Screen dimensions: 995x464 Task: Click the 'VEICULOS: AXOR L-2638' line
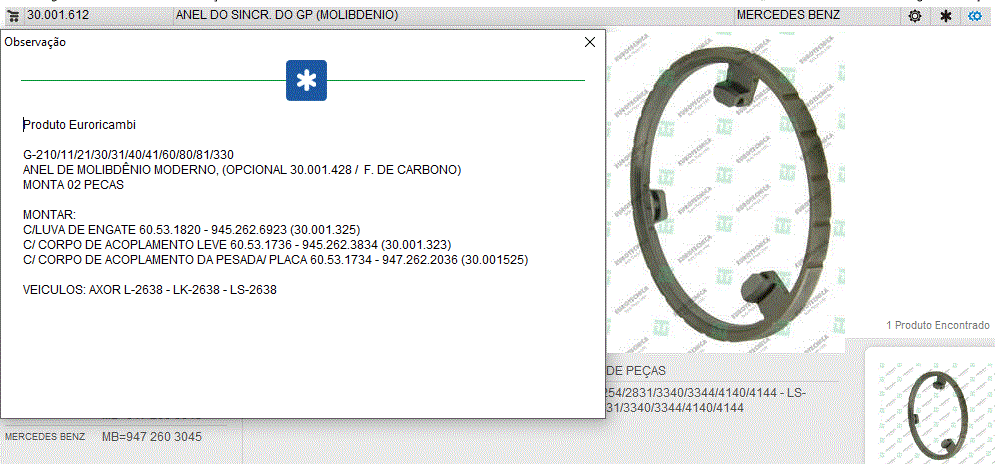coord(150,290)
